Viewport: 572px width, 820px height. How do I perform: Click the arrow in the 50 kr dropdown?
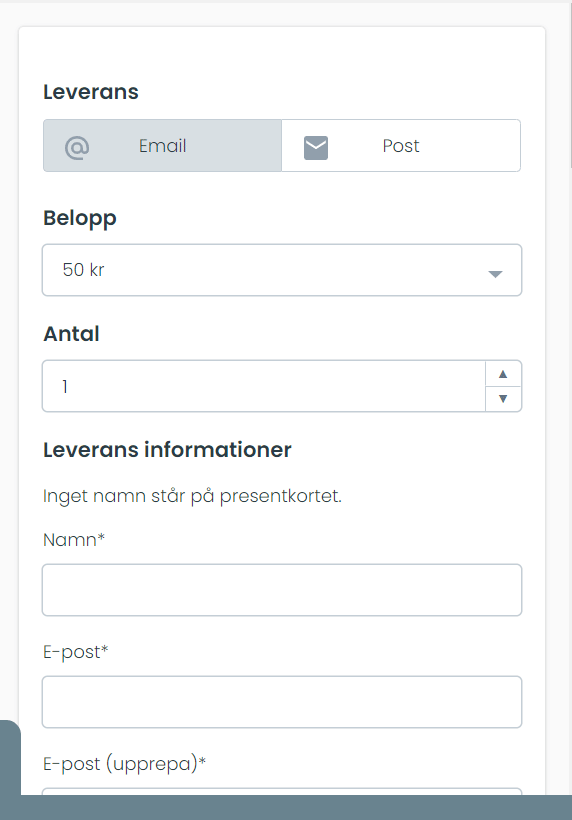point(495,274)
